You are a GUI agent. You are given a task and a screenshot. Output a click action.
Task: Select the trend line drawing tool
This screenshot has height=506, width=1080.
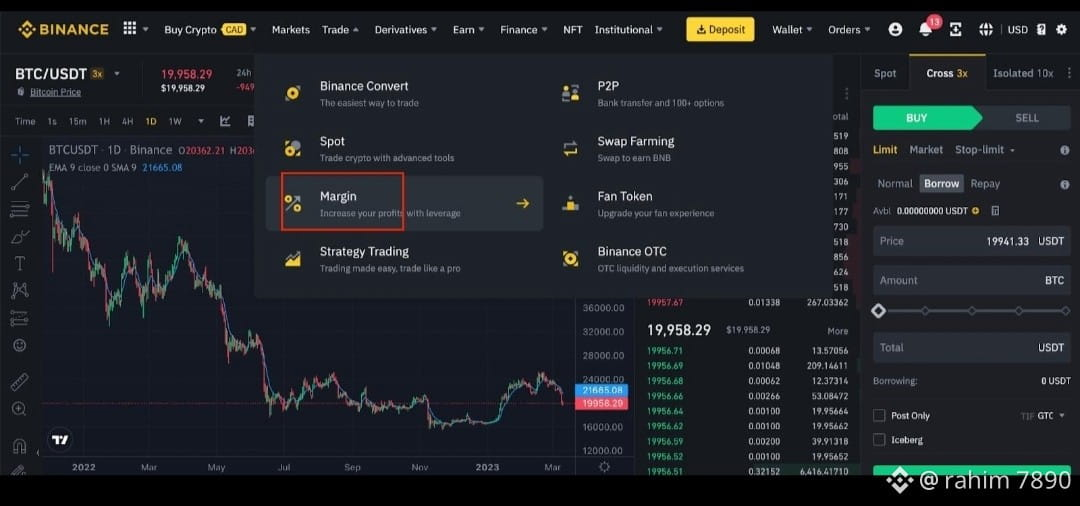click(x=19, y=182)
